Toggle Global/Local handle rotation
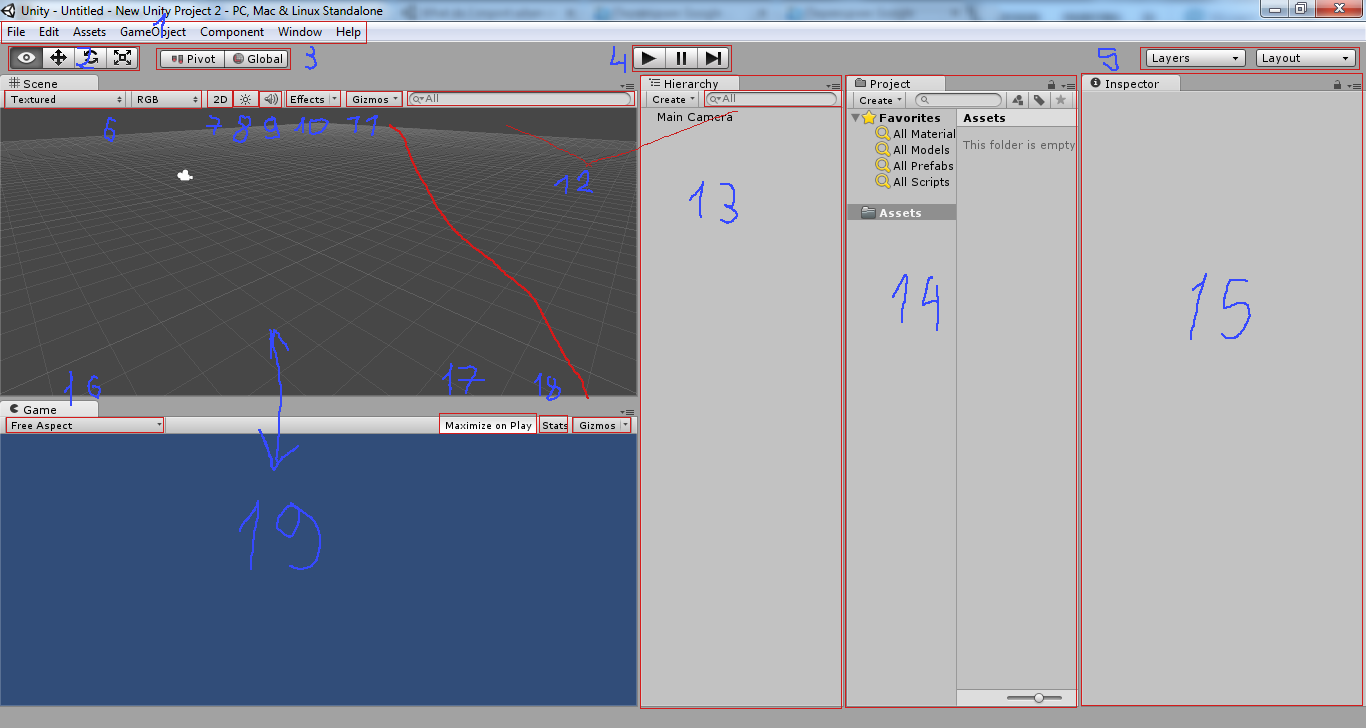 (257, 59)
